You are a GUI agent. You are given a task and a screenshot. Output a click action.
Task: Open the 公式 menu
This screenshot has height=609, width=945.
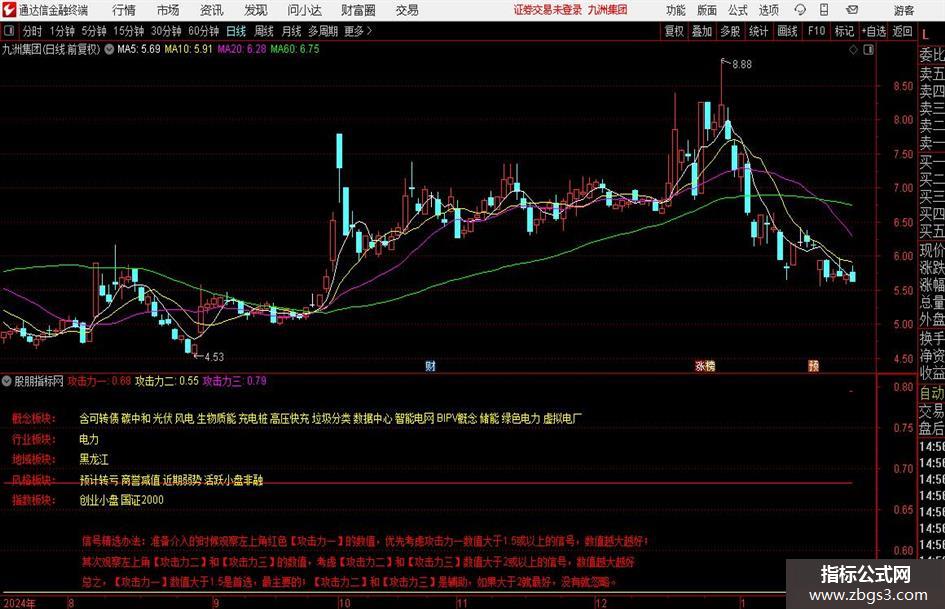tap(738, 10)
